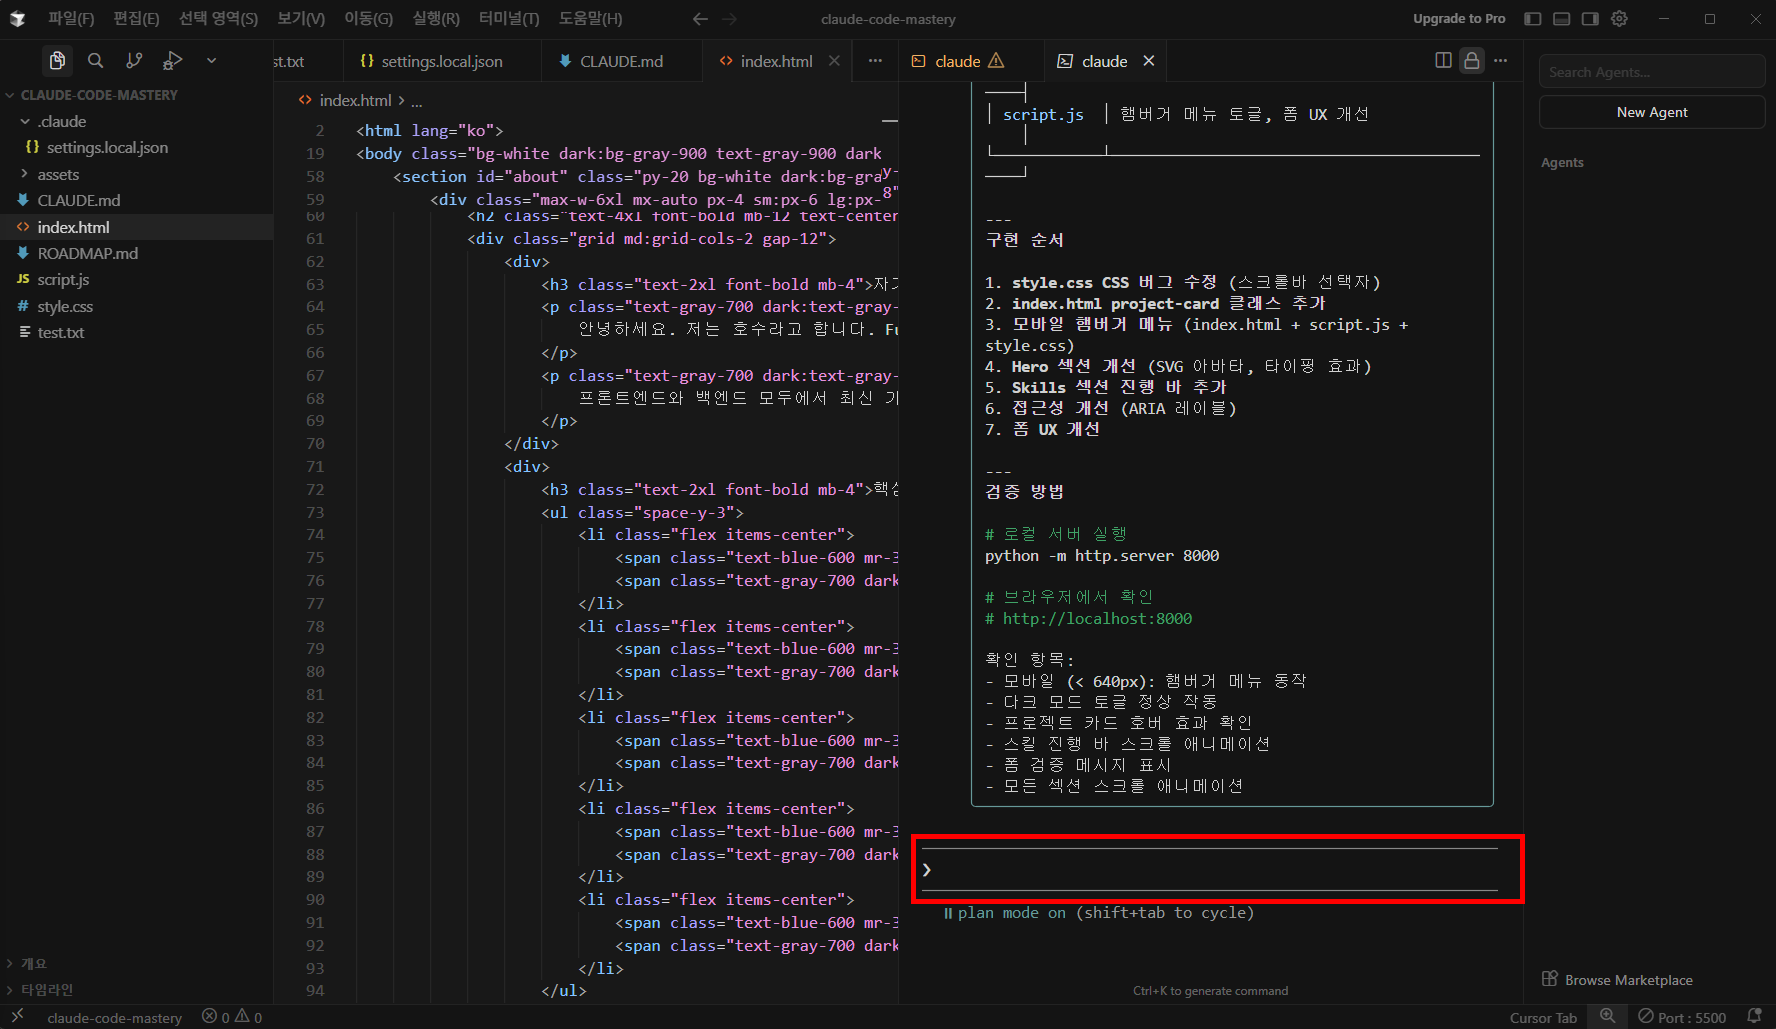This screenshot has height=1029, width=1776.
Task: Open the Source Control branch icon
Action: (134, 61)
